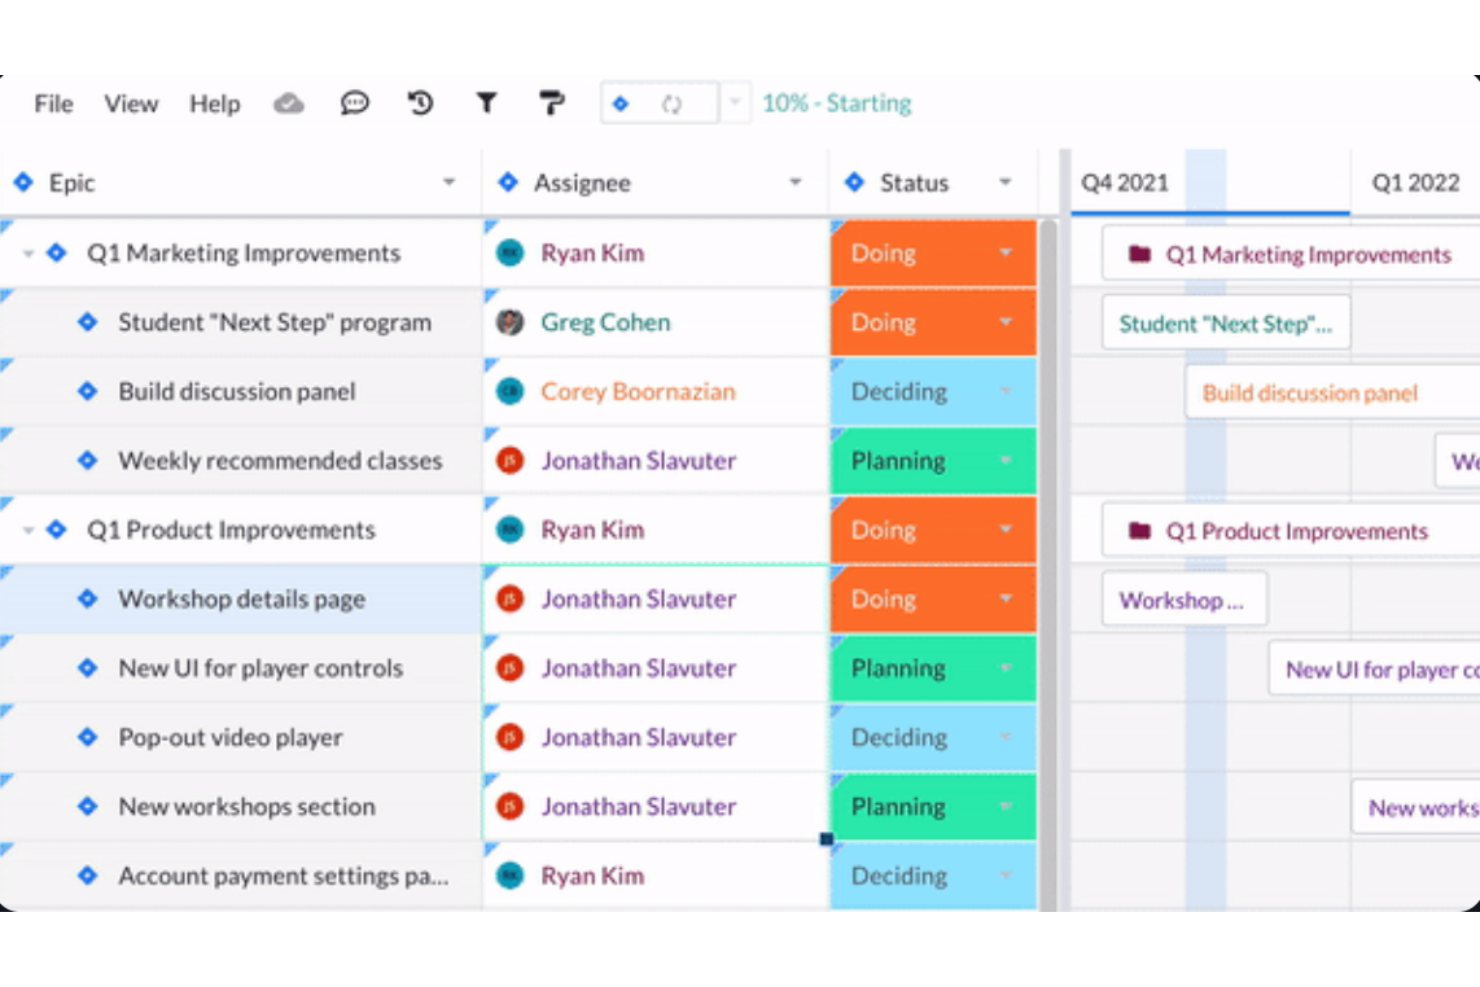Click diamond icon beside Student "Next Step" program
This screenshot has height=987, width=1480.
click(x=88, y=322)
